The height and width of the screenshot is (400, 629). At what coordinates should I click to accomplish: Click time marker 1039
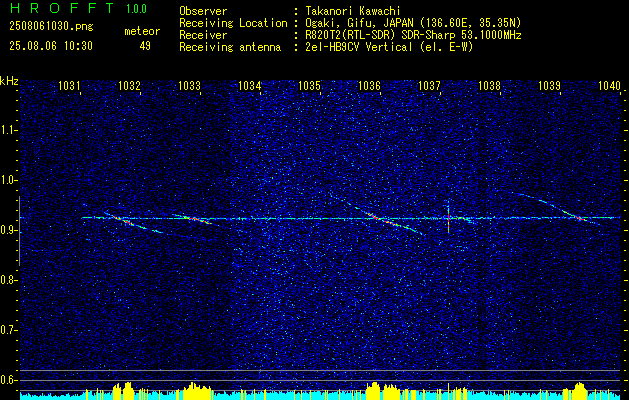coord(550,85)
